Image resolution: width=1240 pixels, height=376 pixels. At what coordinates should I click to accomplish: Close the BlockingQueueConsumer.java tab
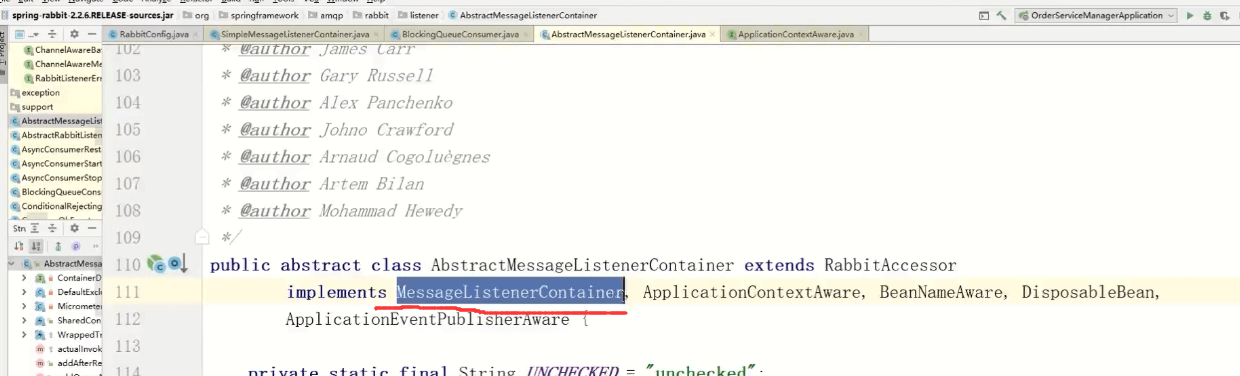(x=527, y=34)
